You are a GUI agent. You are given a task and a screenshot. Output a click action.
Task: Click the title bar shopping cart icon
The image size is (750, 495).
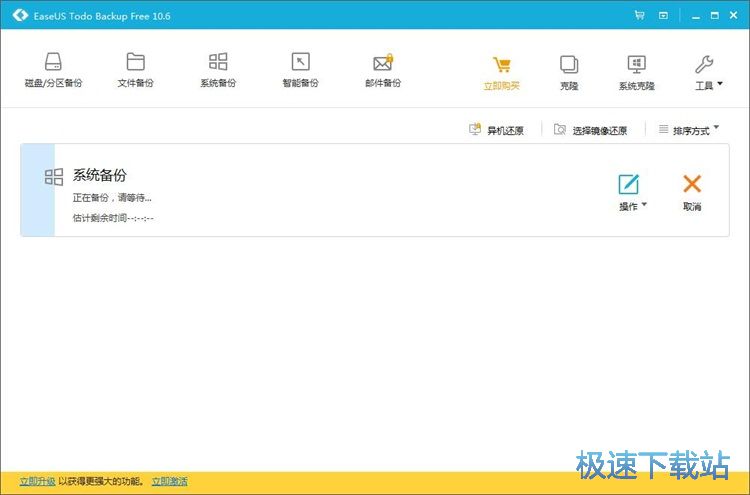point(639,15)
